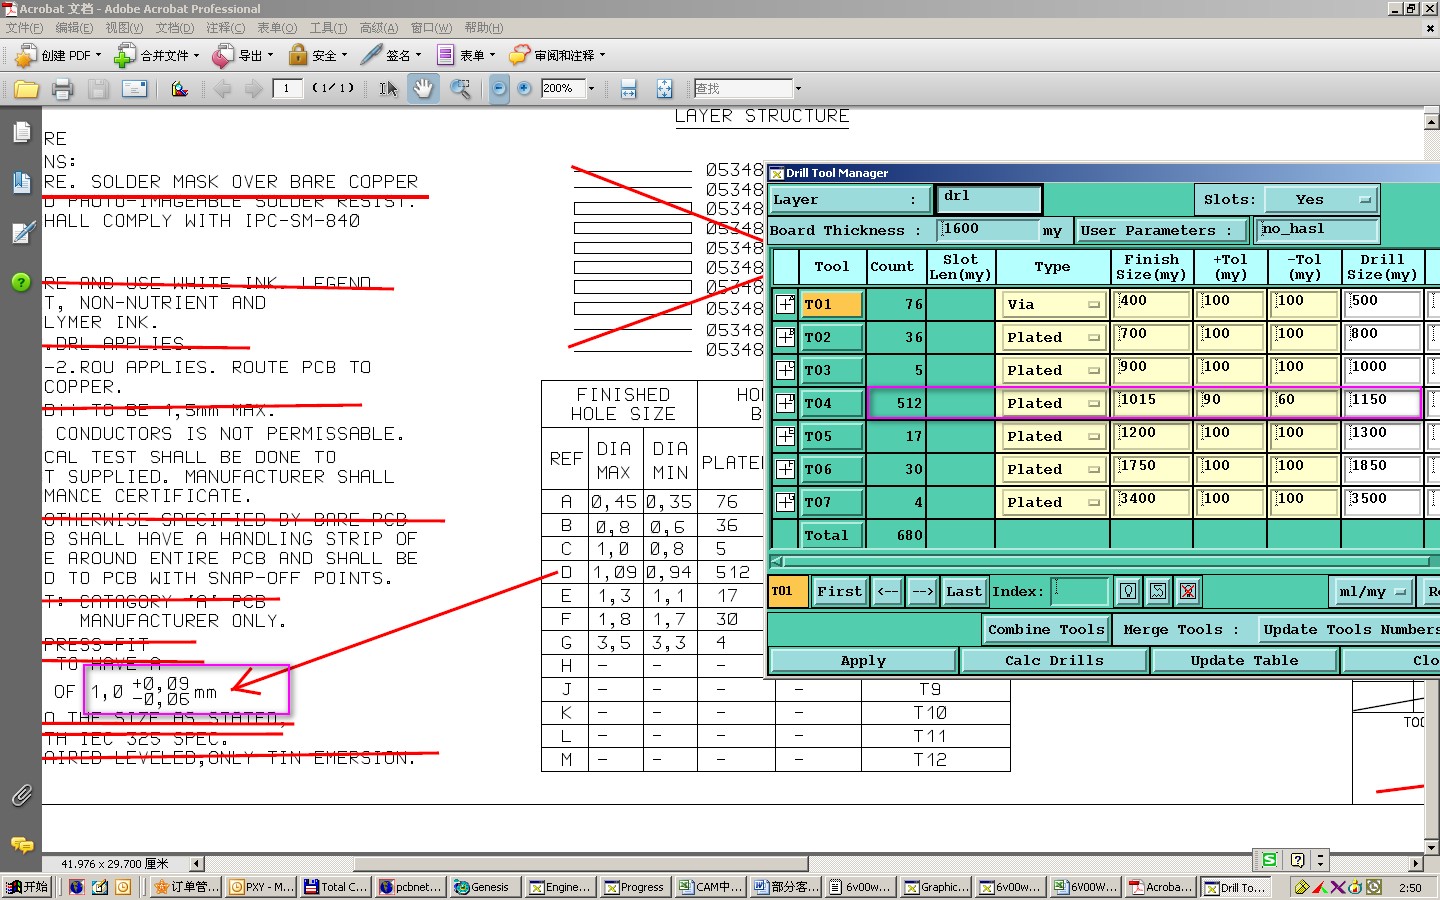Image resolution: width=1440 pixels, height=900 pixels.
Task: Open the Signatures panel in the left sidebar
Action: 23,233
